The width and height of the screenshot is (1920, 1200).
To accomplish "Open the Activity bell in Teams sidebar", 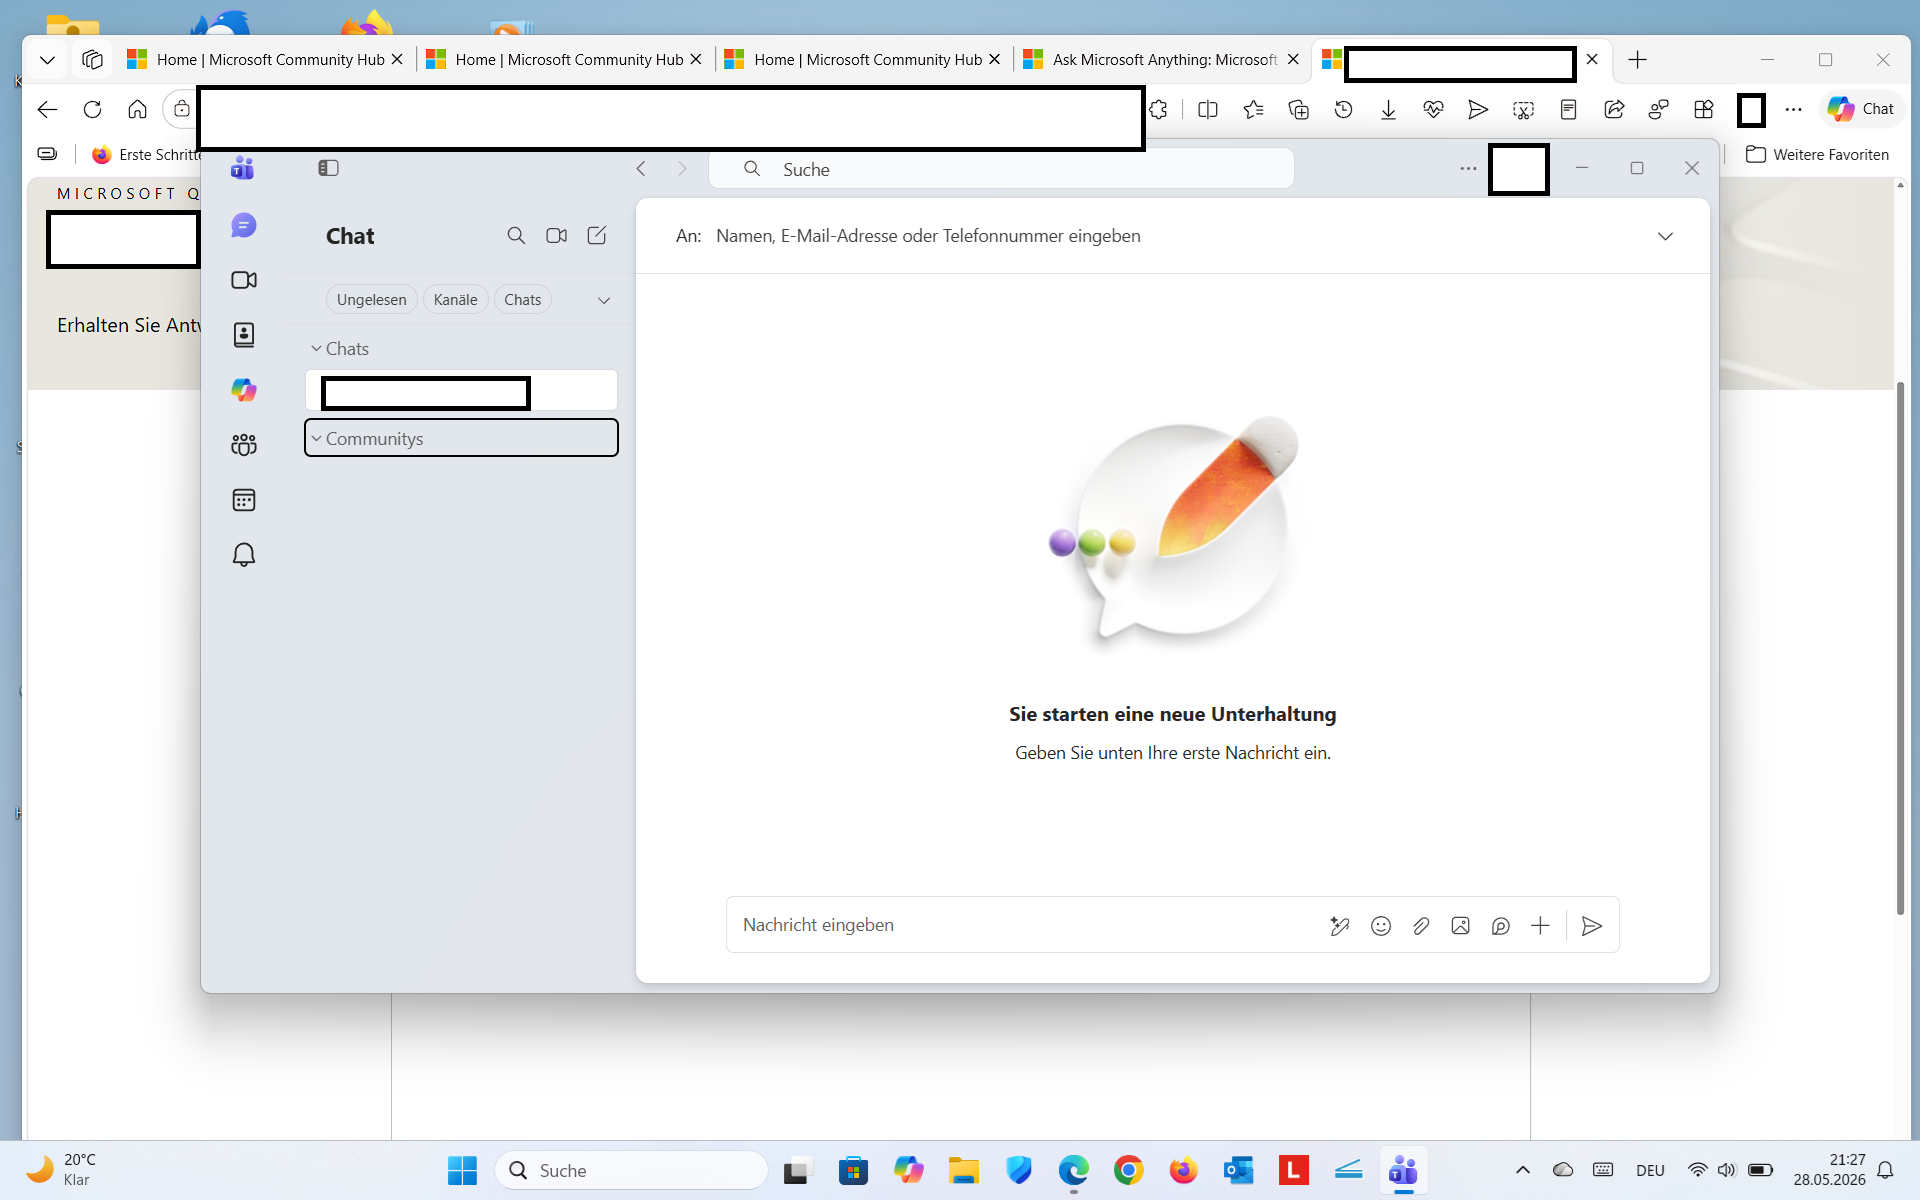I will click(244, 555).
